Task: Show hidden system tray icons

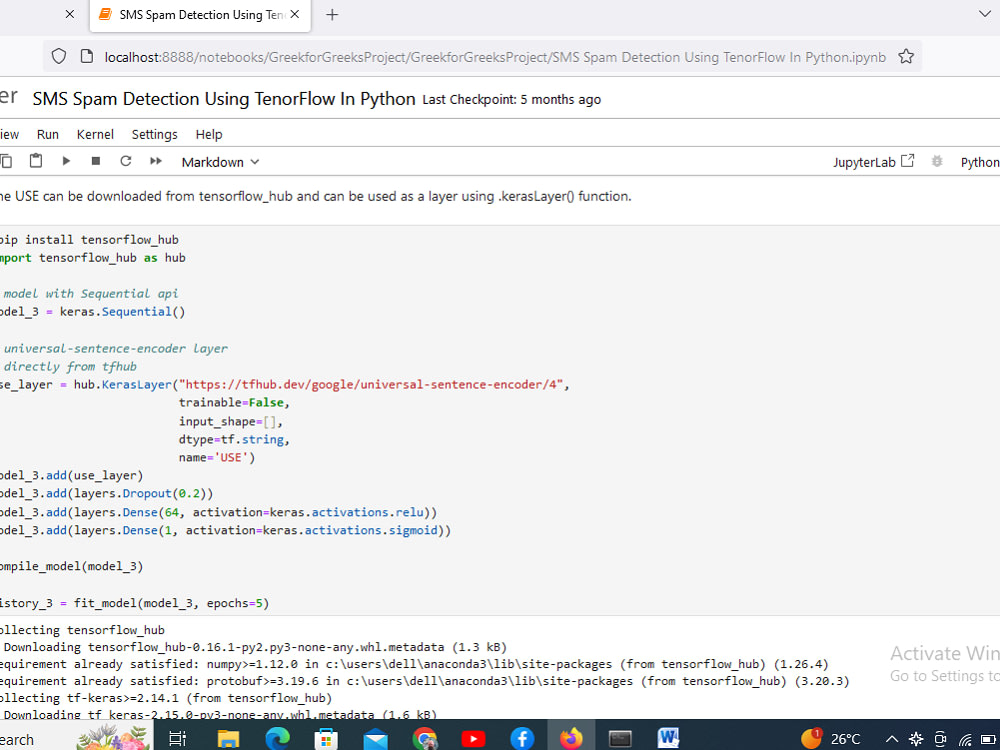Action: click(x=892, y=738)
